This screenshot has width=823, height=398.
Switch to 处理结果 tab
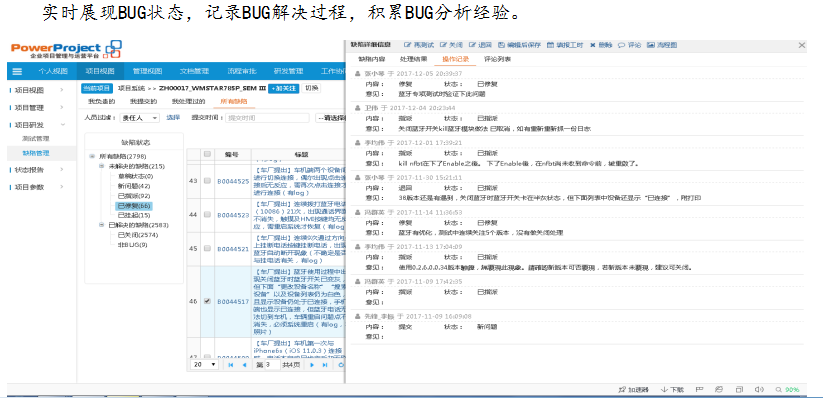click(414, 59)
